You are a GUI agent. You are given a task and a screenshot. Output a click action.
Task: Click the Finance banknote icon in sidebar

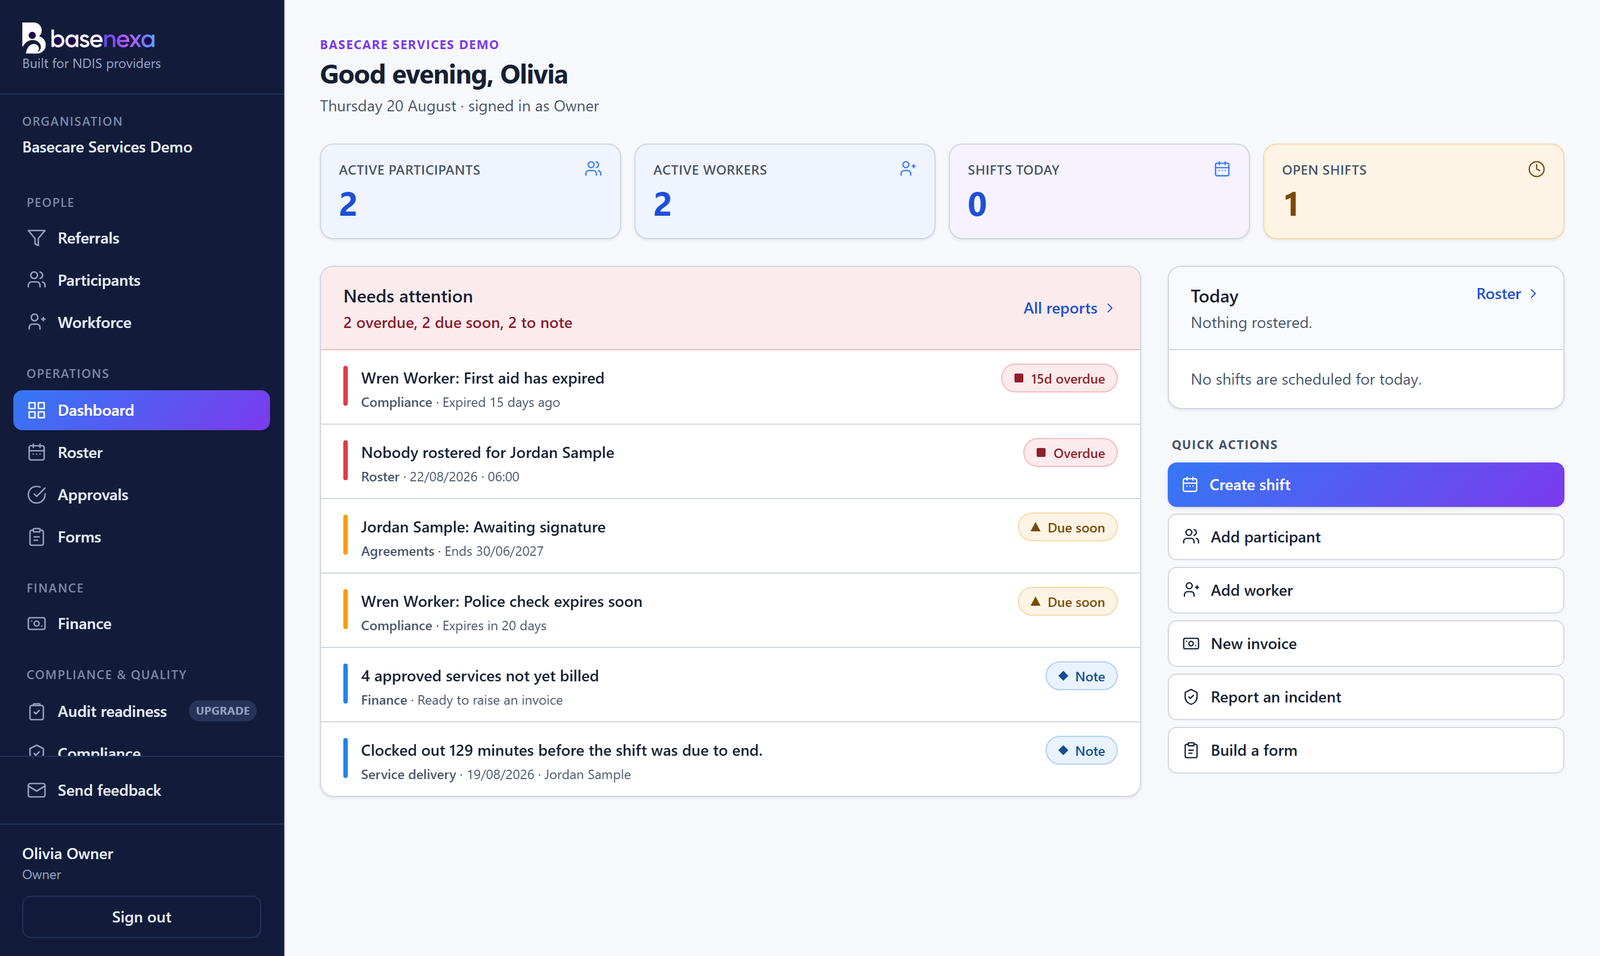click(x=37, y=624)
